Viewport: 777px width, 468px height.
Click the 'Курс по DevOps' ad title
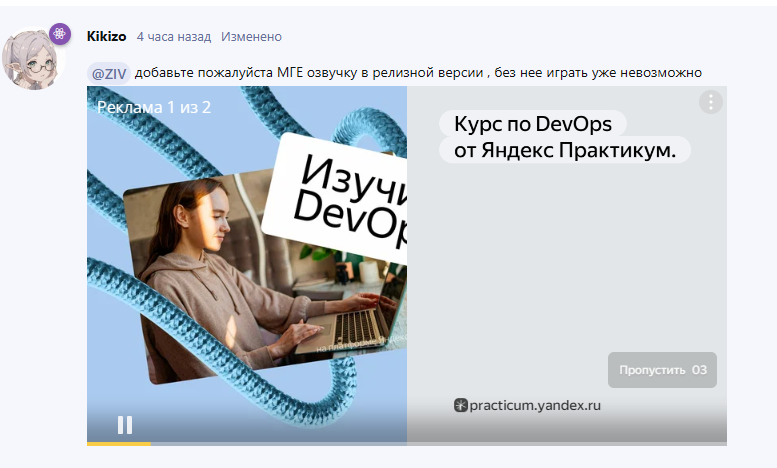533,124
